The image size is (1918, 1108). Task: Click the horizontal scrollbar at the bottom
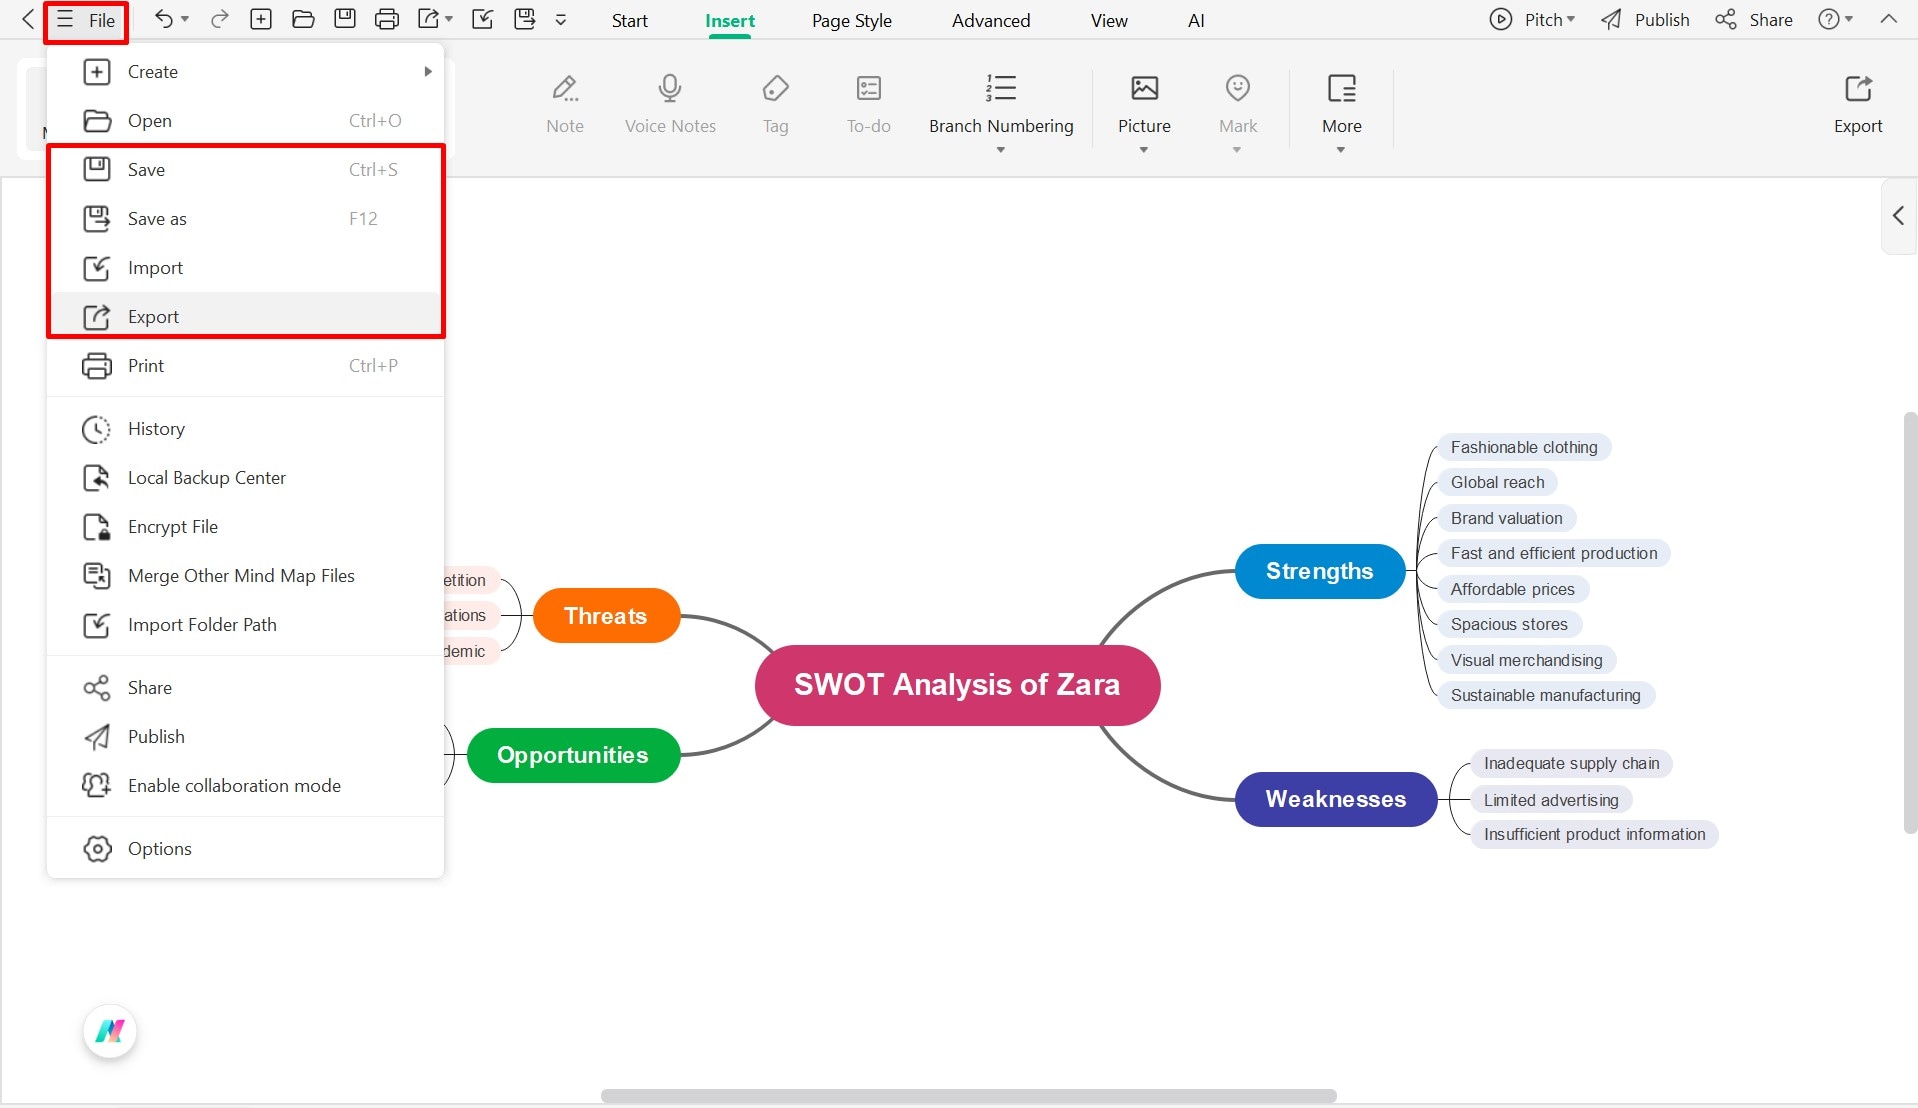coord(968,1096)
